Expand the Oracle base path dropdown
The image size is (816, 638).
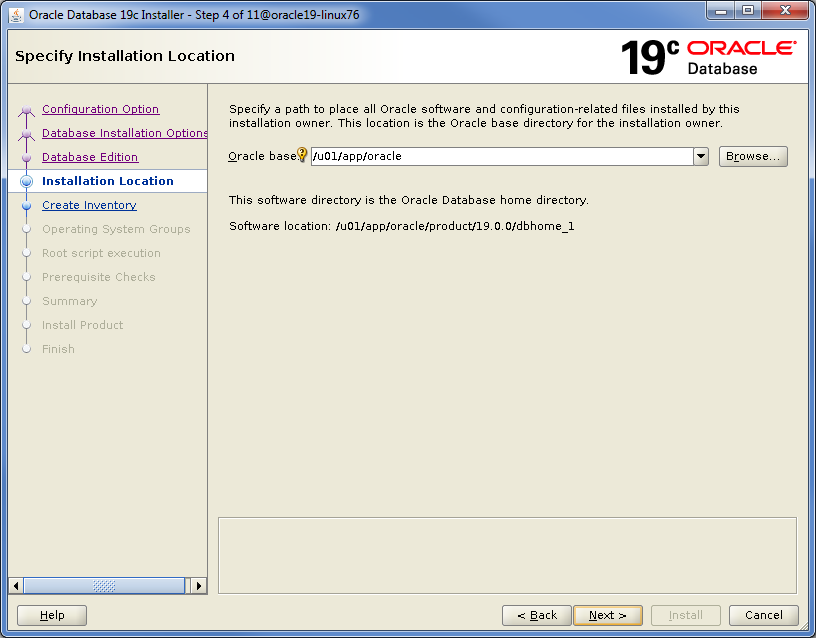700,156
